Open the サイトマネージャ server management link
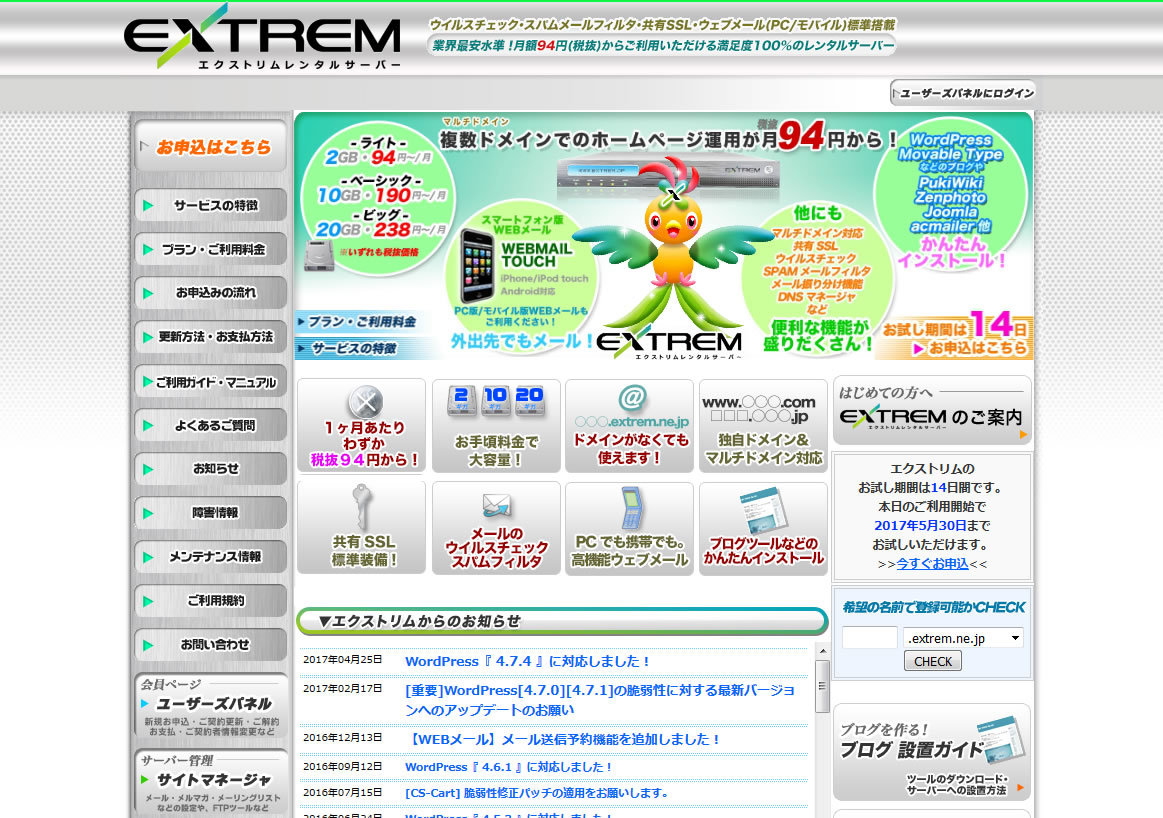Screen dimensions: 1163x818 click(211, 782)
